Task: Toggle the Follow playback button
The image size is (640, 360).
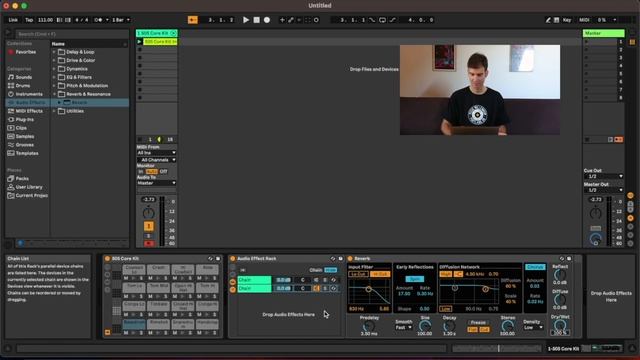Action: (x=193, y=20)
